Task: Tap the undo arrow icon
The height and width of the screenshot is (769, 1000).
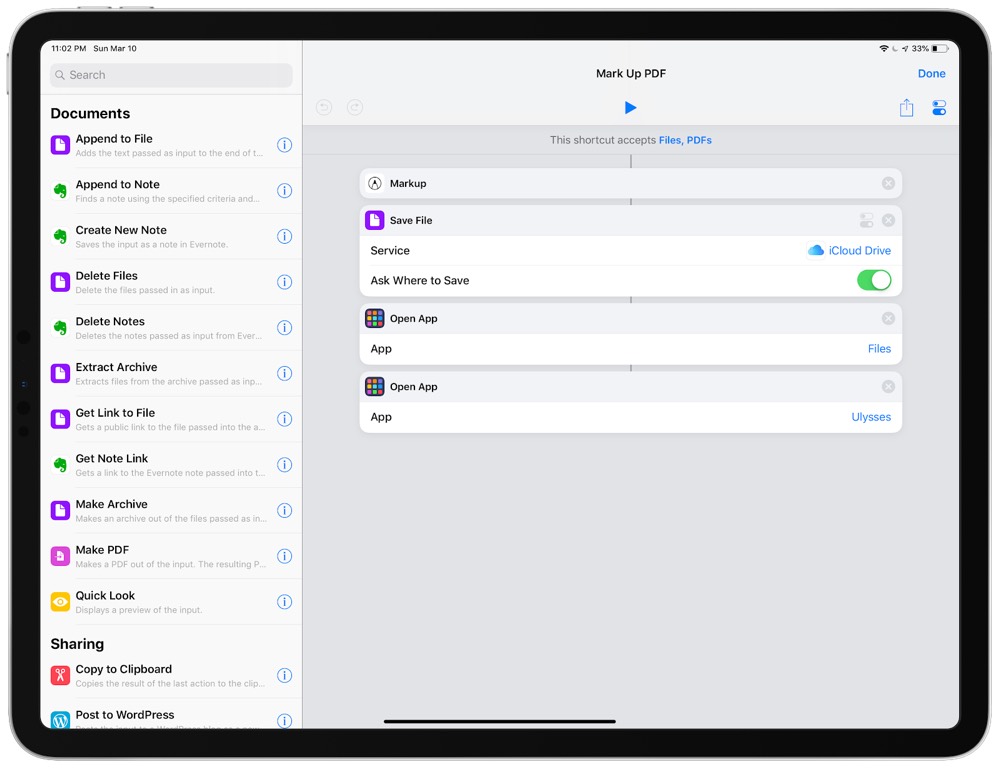Action: click(x=324, y=108)
